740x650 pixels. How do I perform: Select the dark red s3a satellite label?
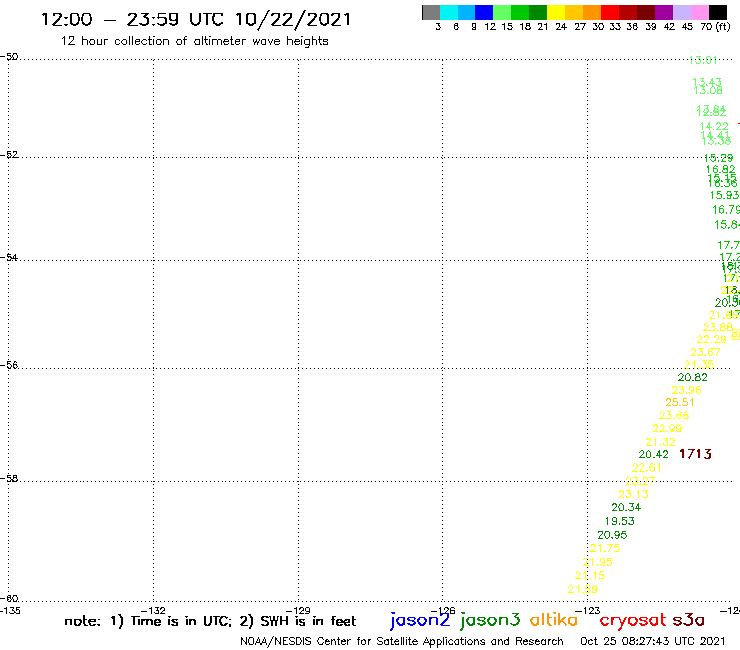688,620
